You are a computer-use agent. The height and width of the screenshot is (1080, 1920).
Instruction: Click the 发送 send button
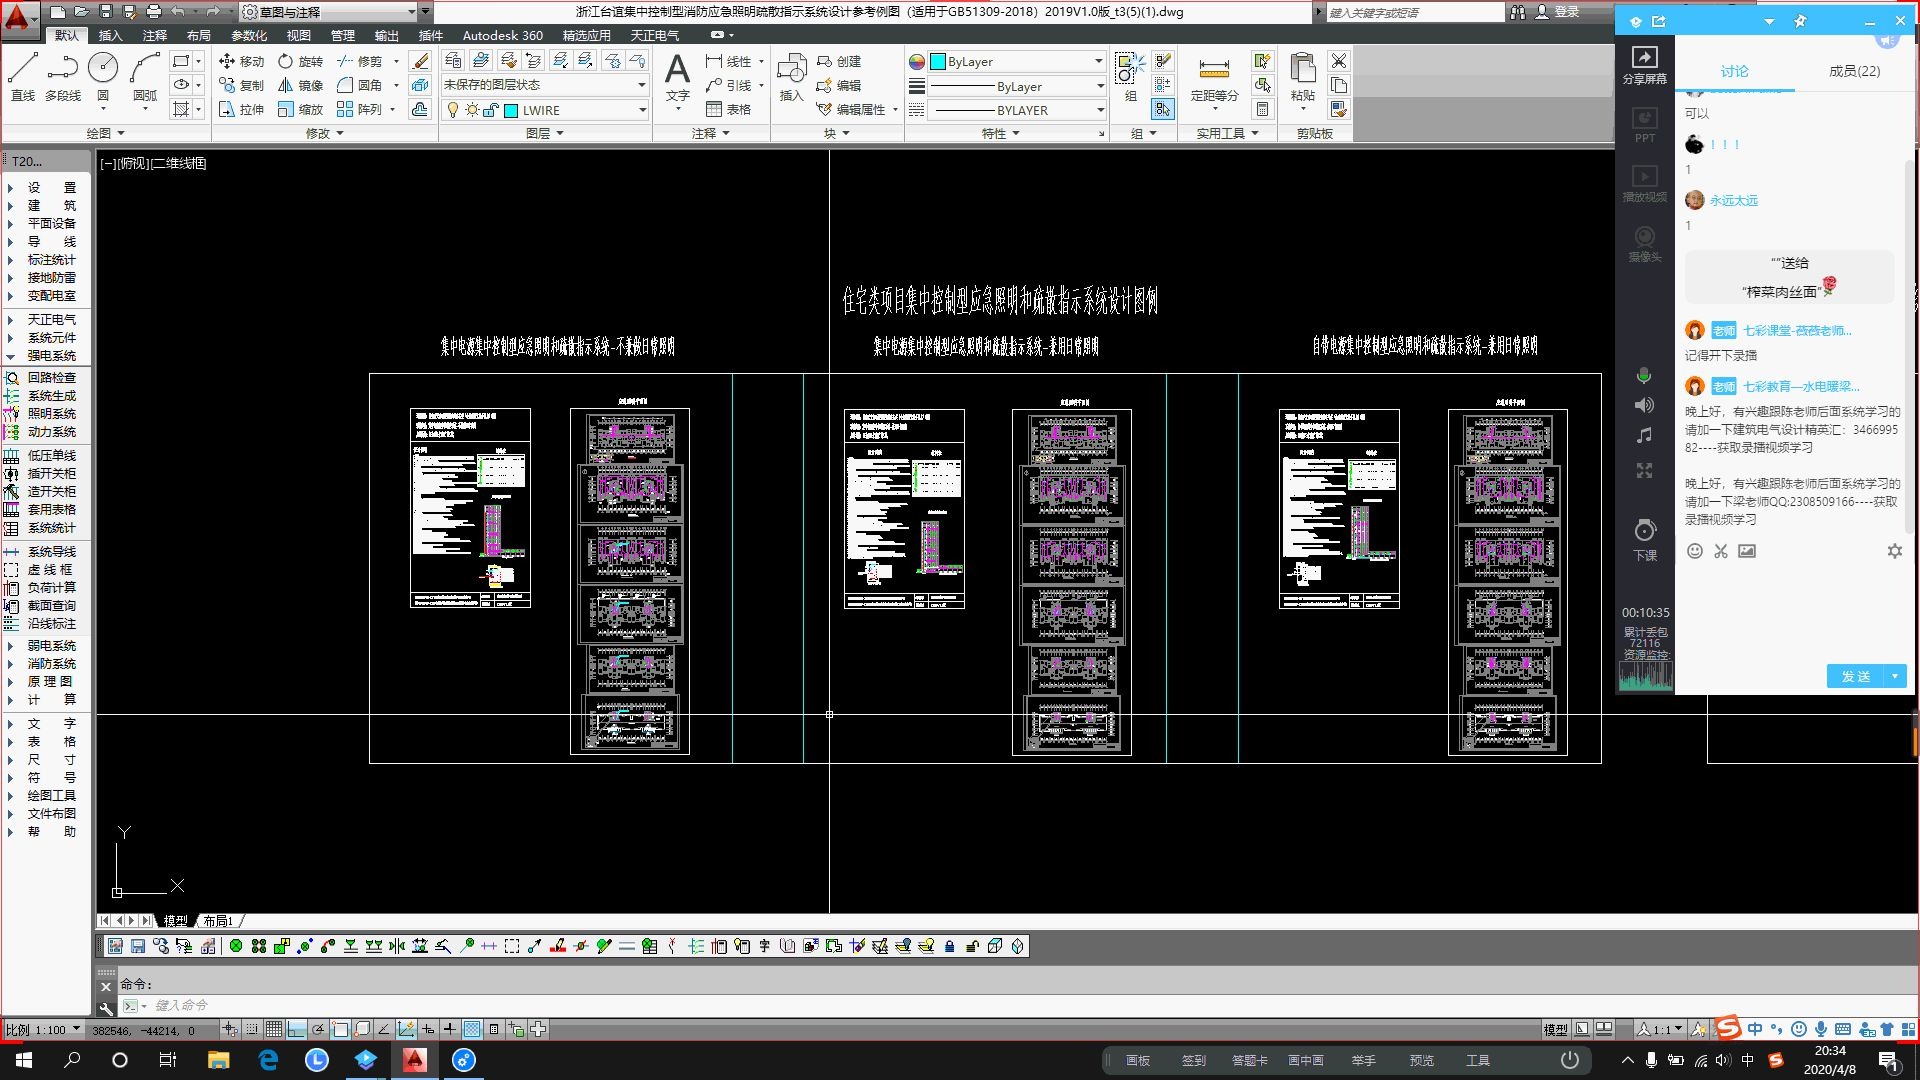1855,677
